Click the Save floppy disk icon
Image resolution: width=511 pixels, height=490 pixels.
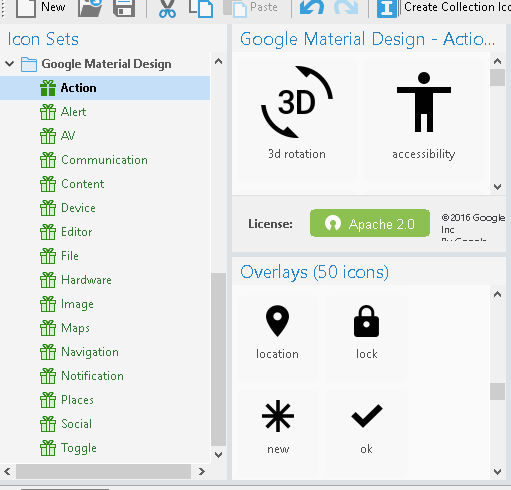[x=124, y=8]
